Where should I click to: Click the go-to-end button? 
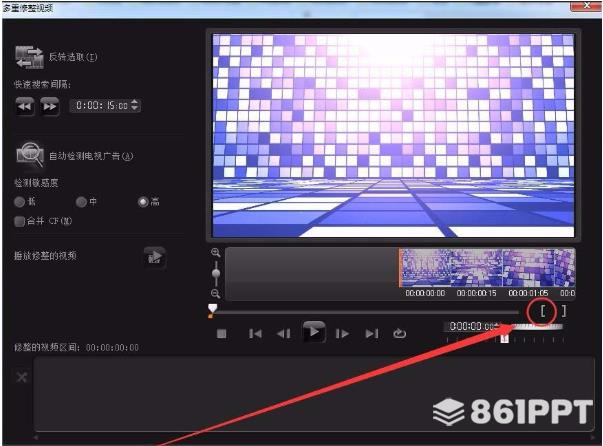point(371,333)
